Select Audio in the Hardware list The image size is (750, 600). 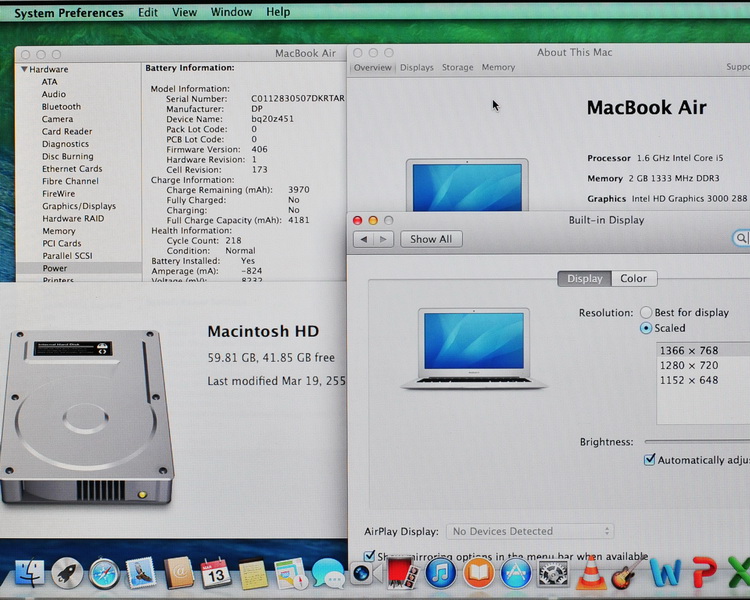(54, 94)
